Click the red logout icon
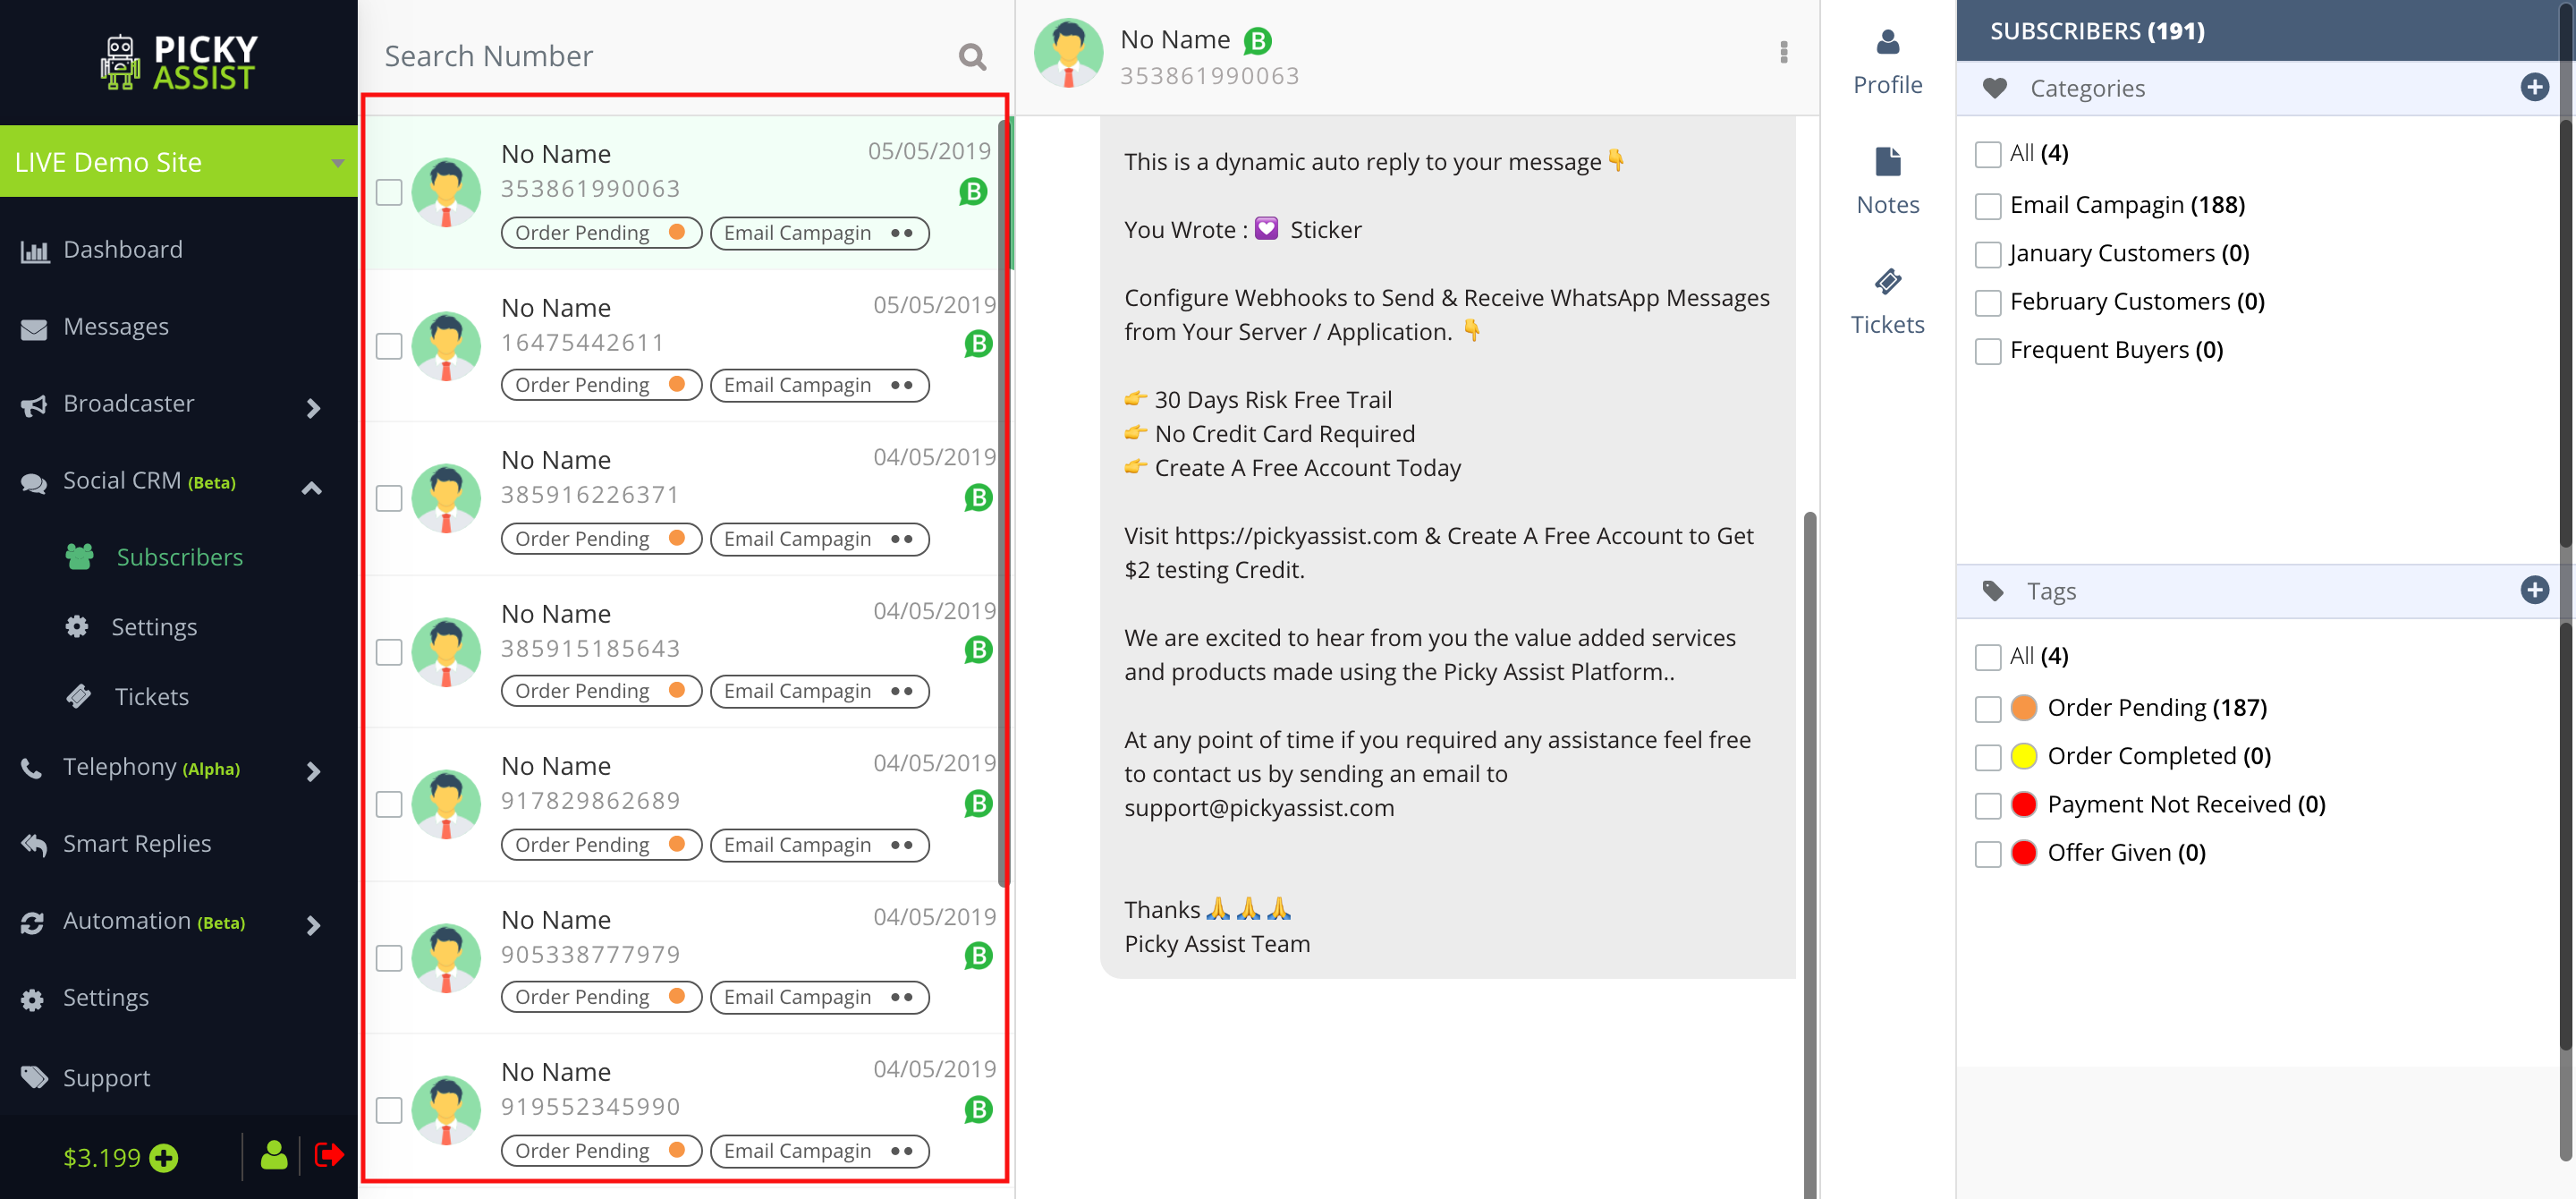The height and width of the screenshot is (1199, 2576). point(329,1155)
